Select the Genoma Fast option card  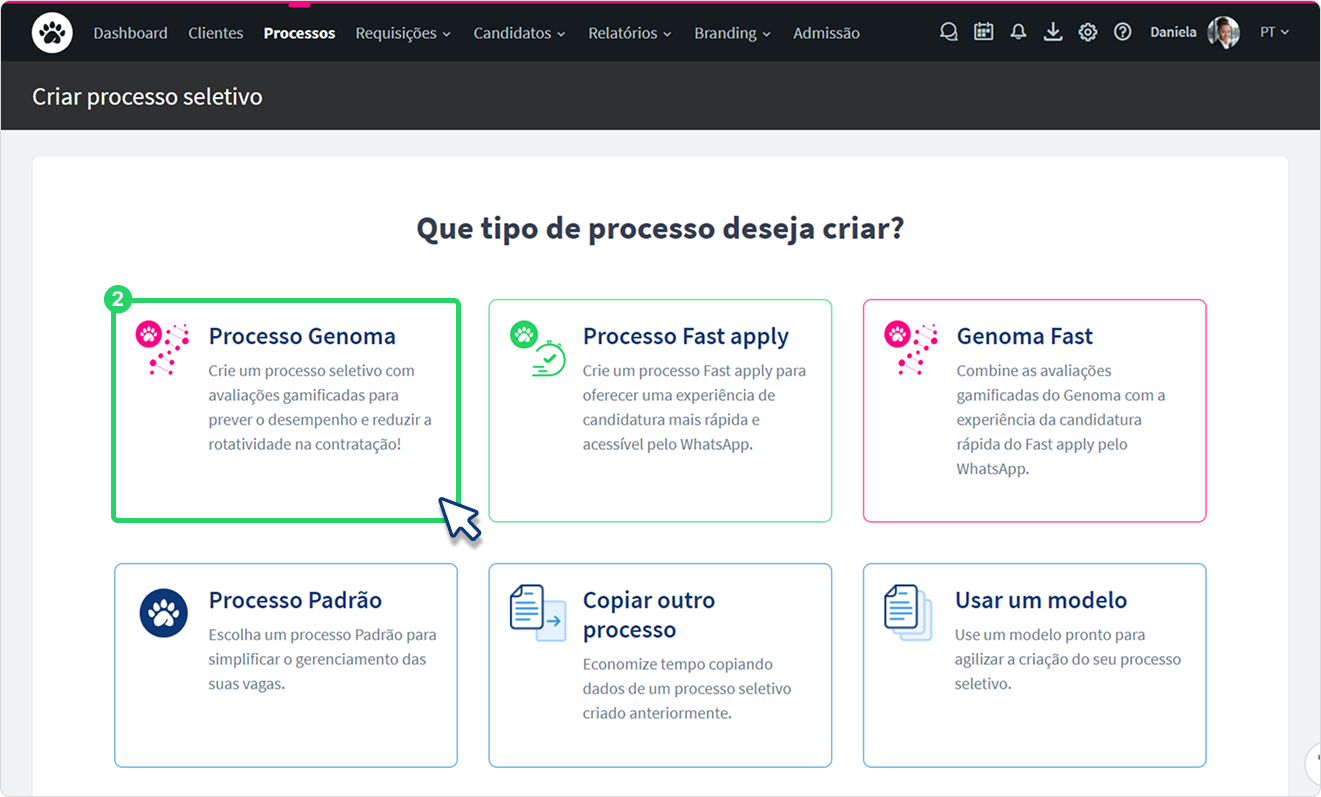[x=1035, y=410]
